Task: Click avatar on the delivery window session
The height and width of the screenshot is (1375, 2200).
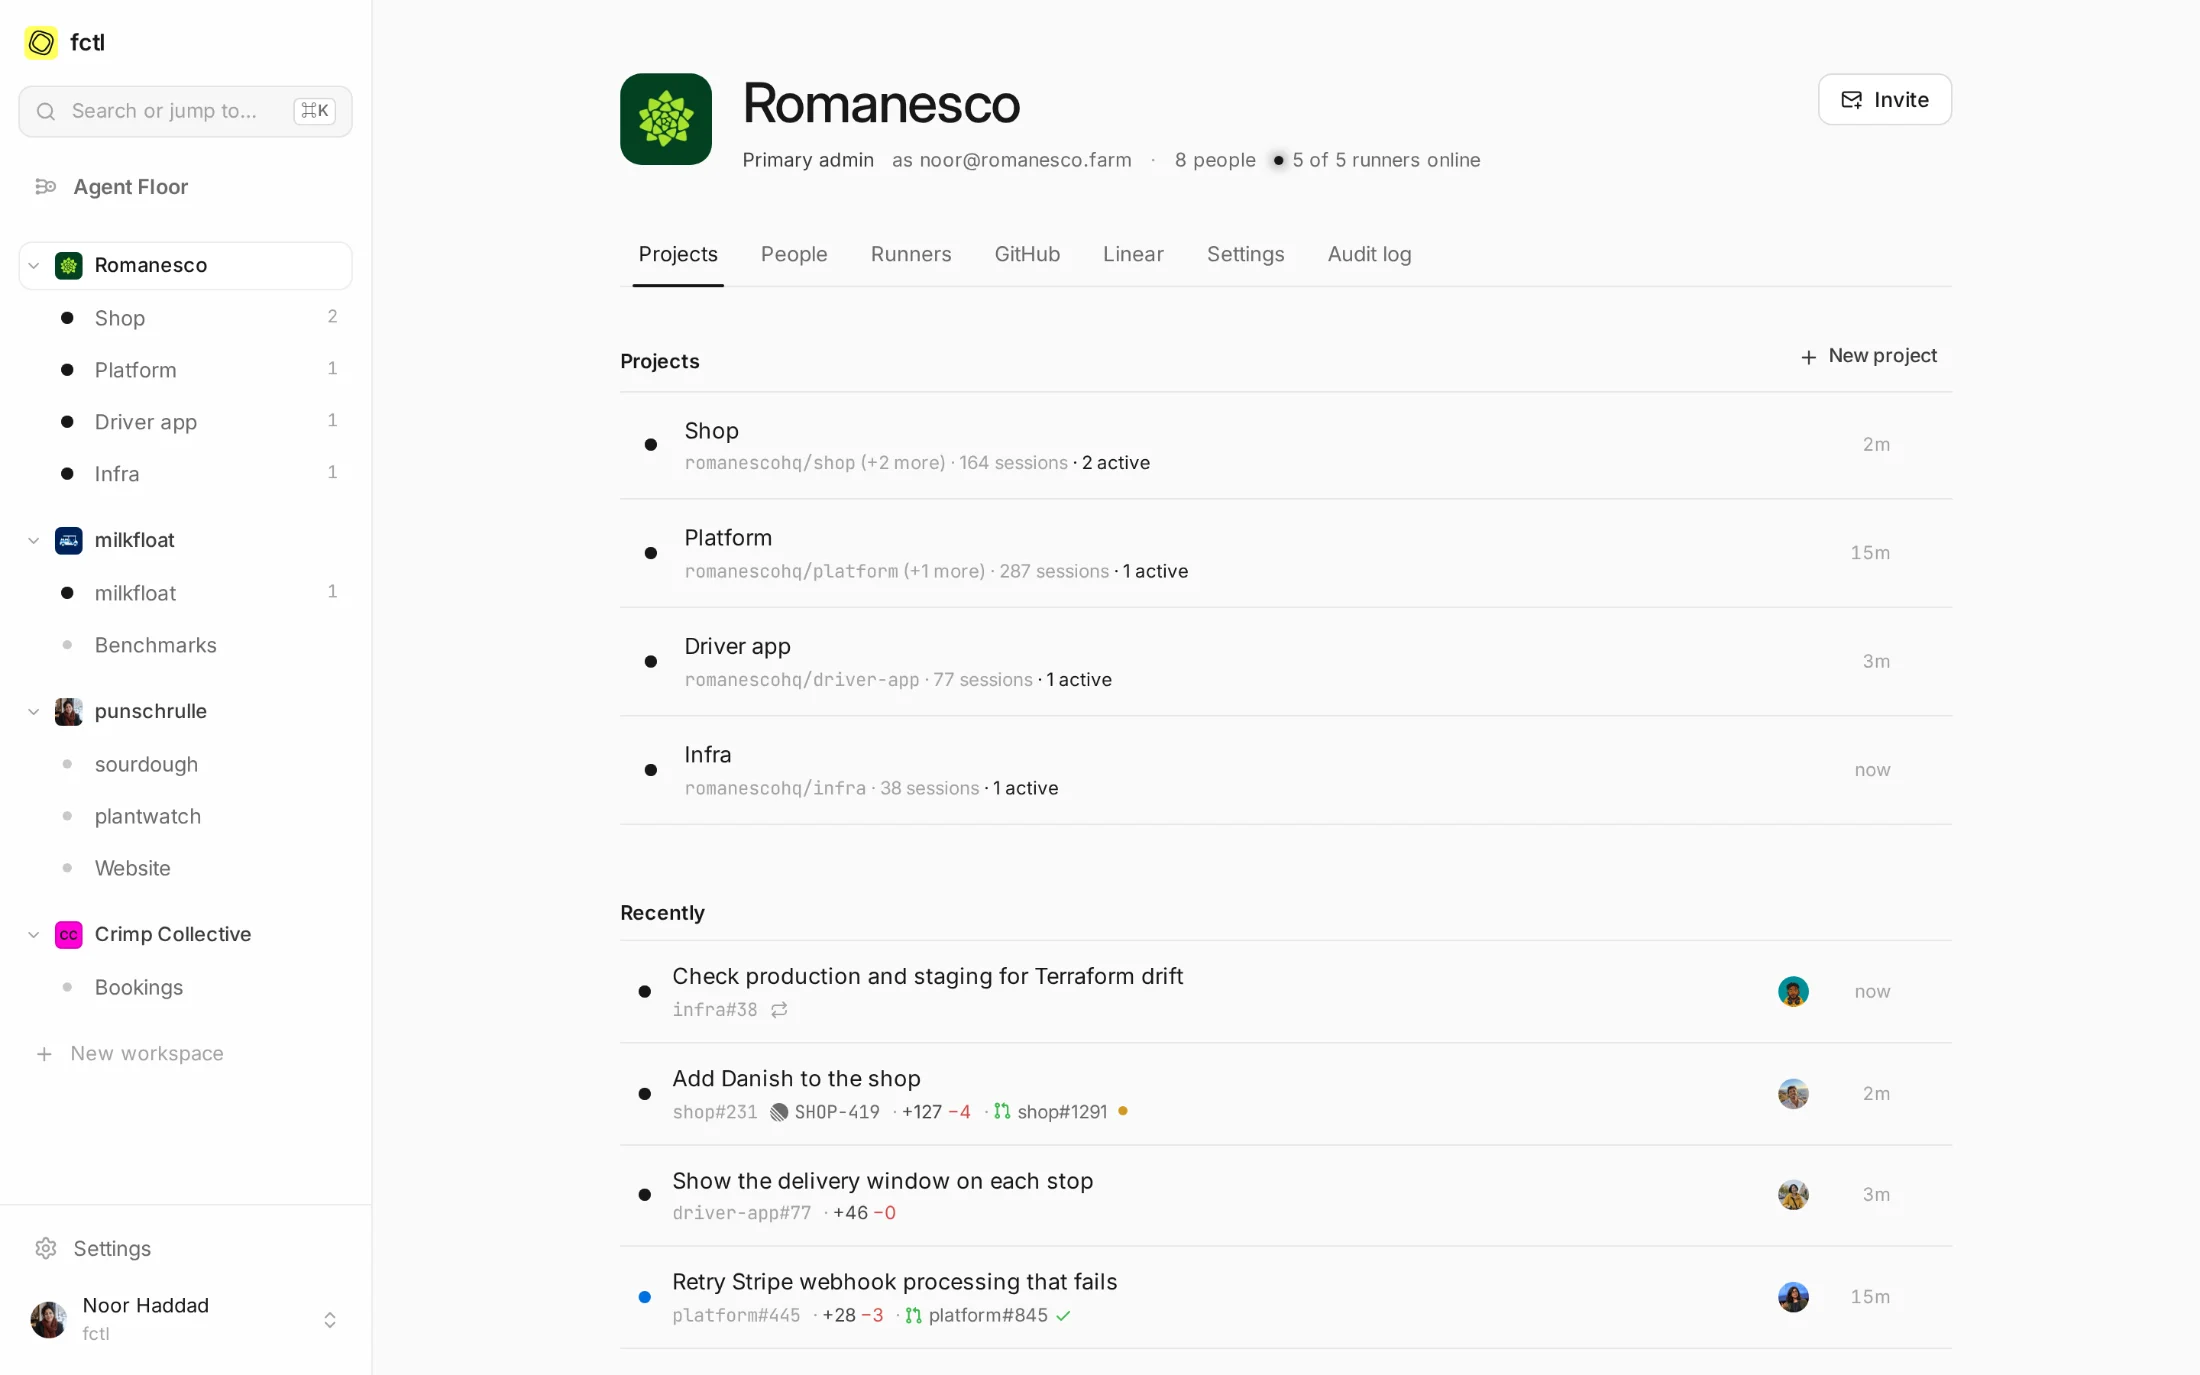Action: coord(1793,1194)
